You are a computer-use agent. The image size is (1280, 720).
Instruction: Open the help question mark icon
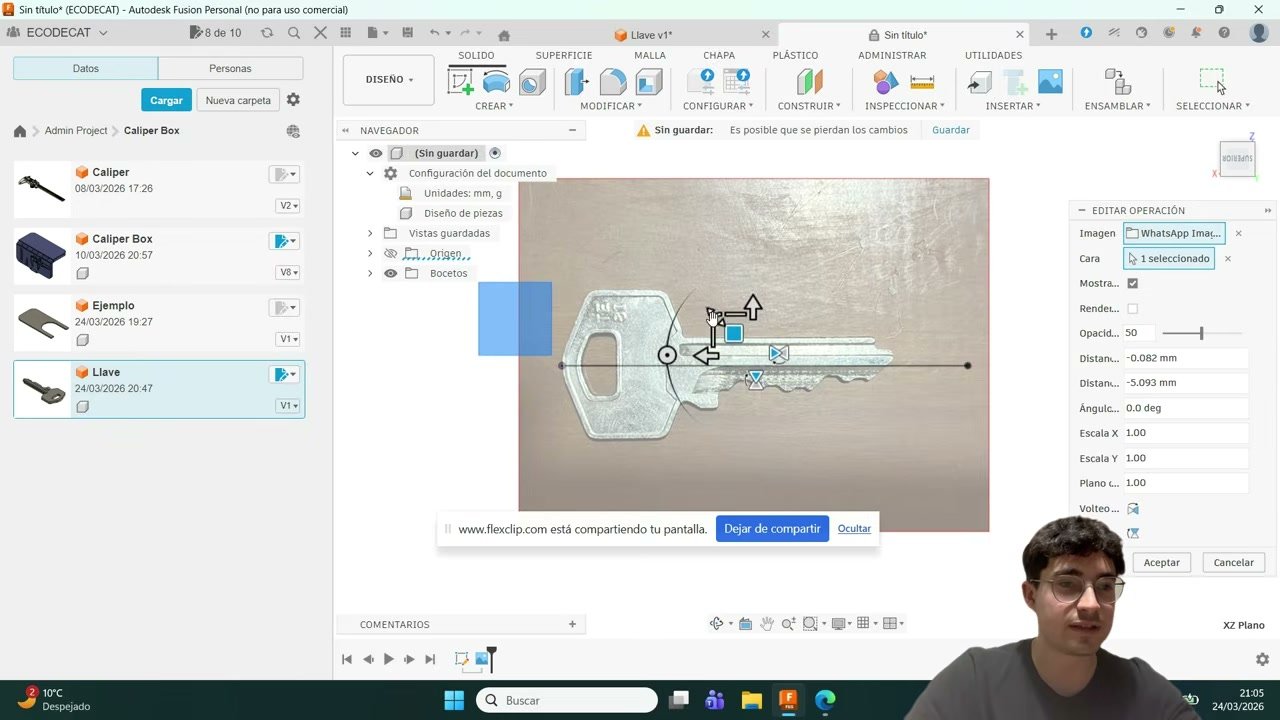click(x=1224, y=33)
